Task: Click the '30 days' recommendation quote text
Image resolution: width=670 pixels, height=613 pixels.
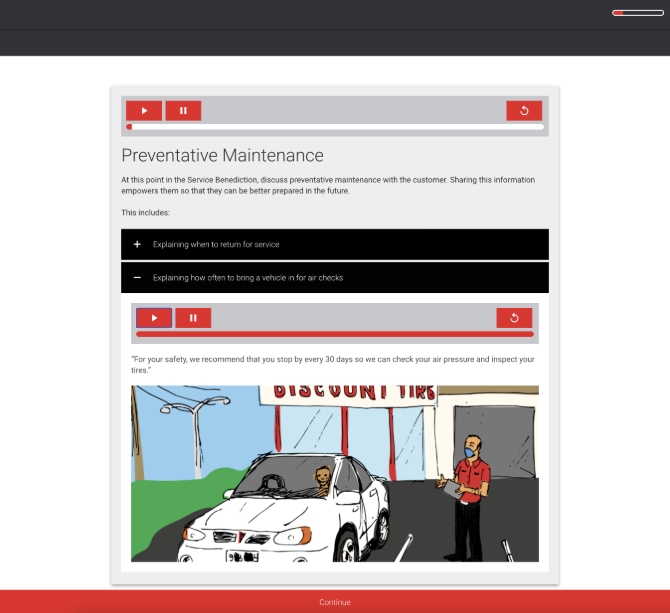Action: [333, 365]
